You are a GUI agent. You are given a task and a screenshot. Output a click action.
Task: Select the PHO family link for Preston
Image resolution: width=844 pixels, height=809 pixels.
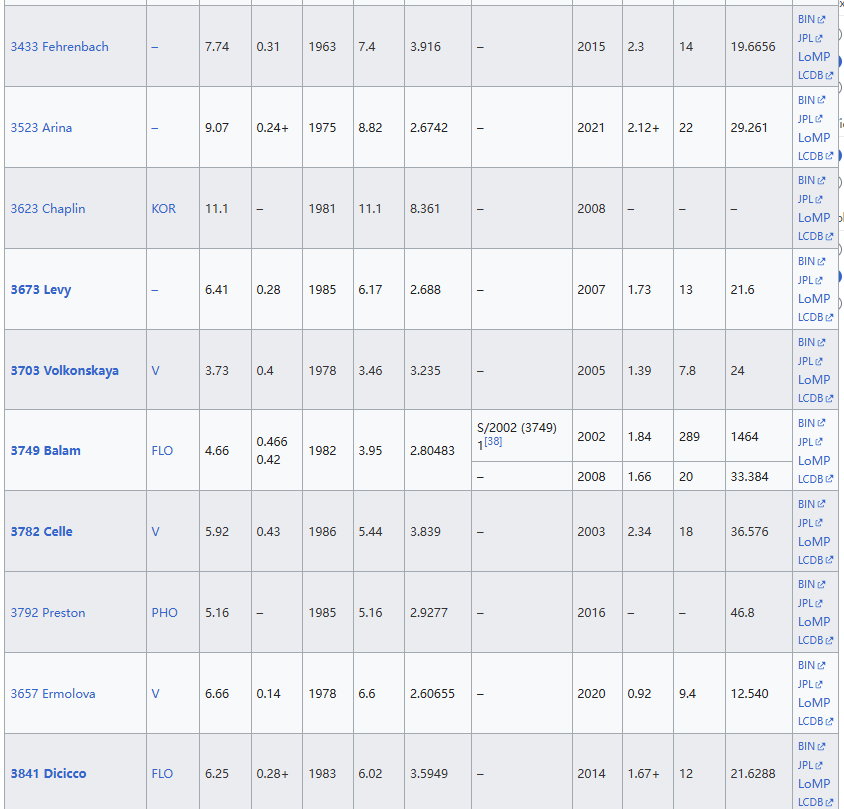click(x=164, y=613)
